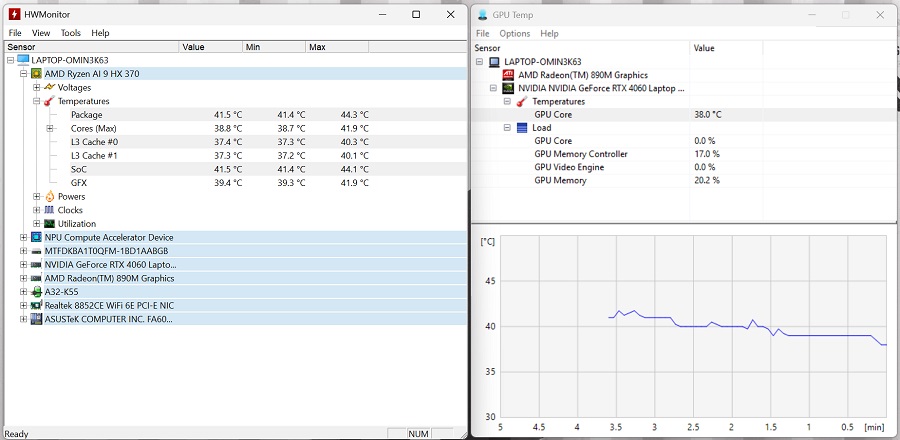Open the Options menu in GPU Temp
Viewport: 900px width, 440px height.
[x=514, y=33]
